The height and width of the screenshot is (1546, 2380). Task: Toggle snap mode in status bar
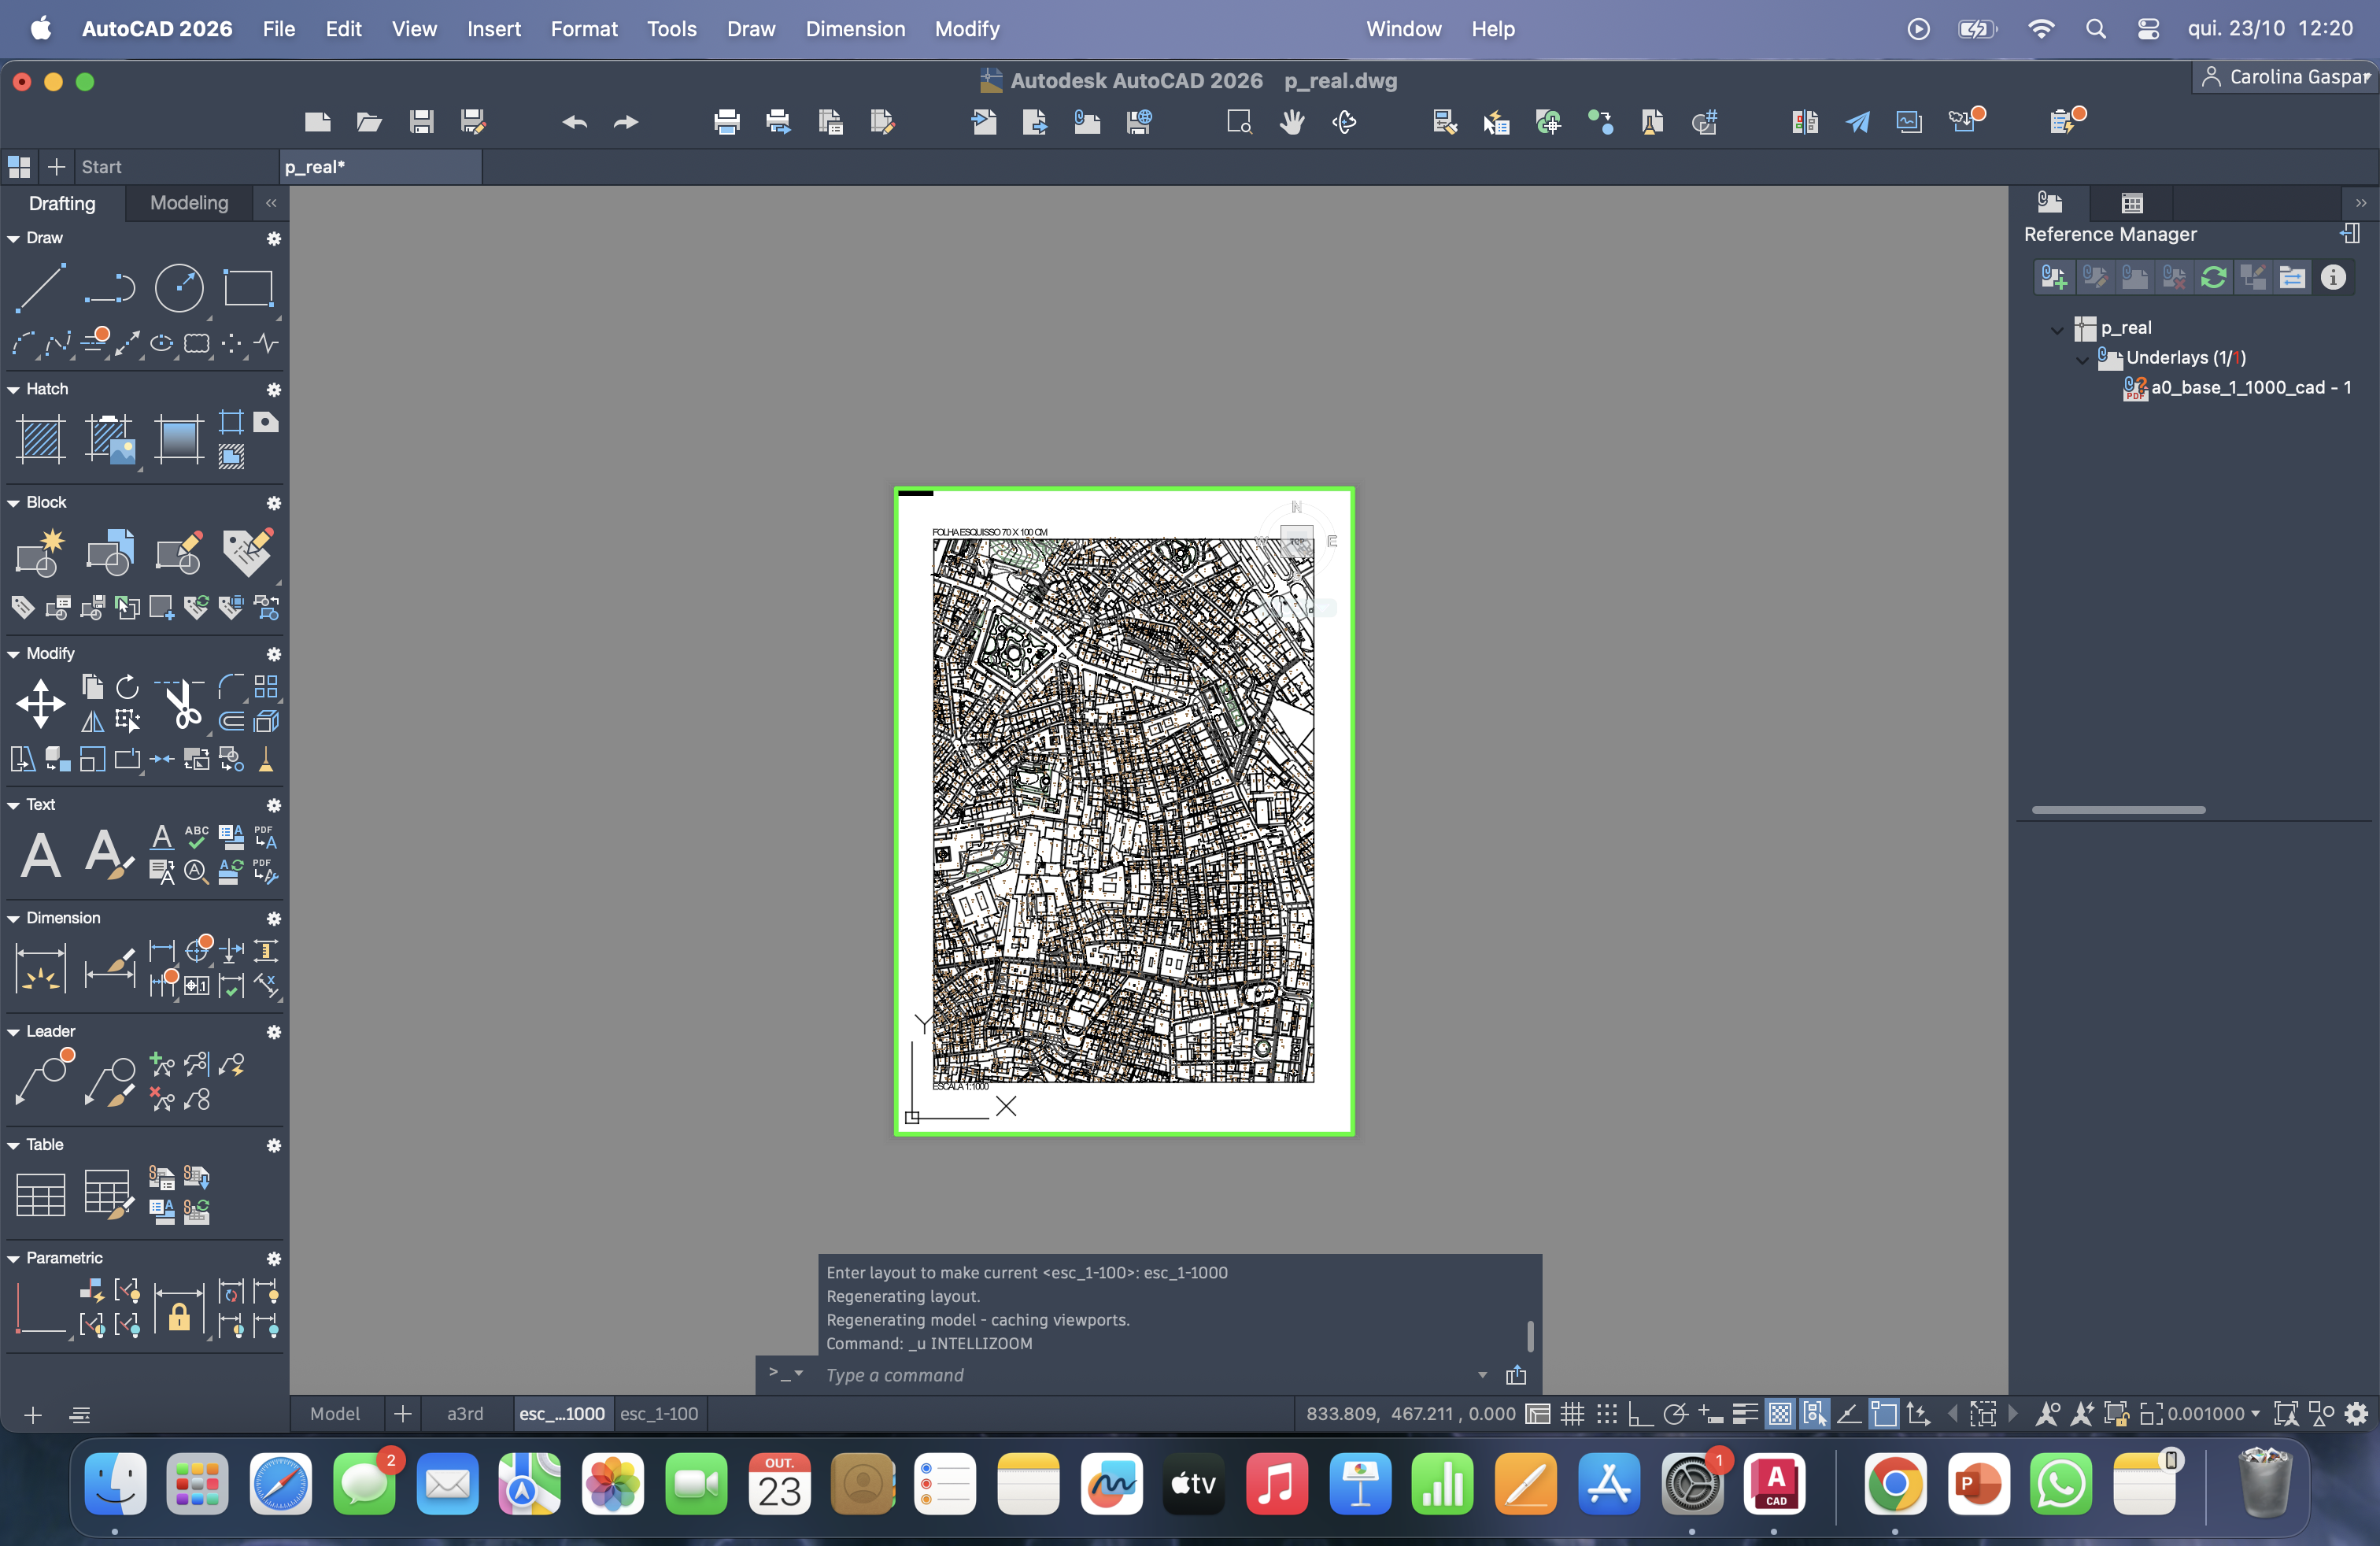[x=1606, y=1415]
